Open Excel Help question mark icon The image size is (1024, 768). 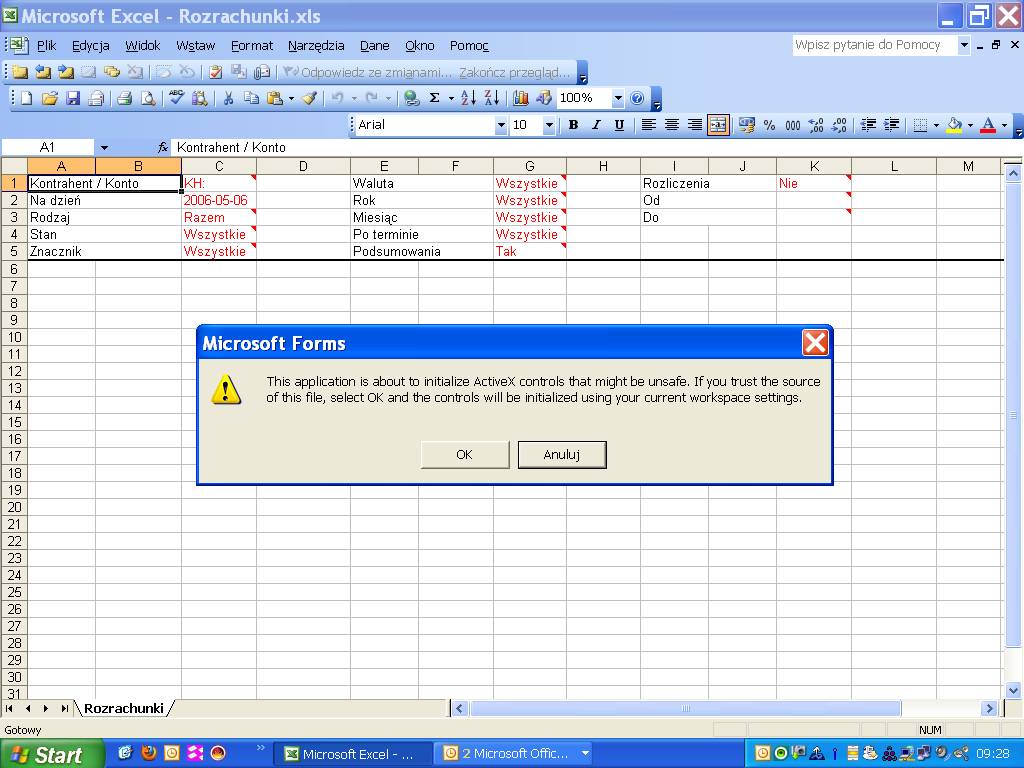pos(637,99)
